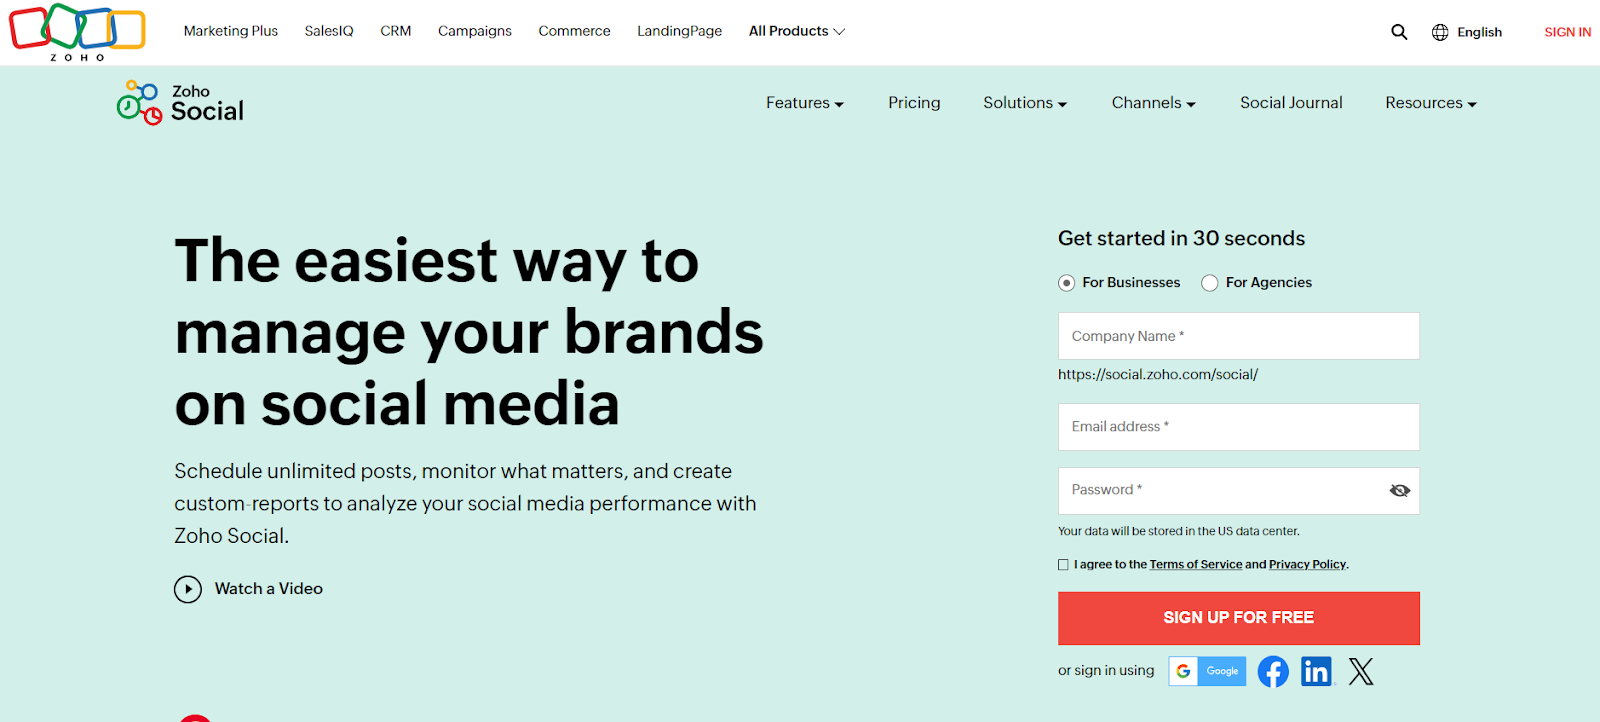Sign in with the Facebook icon
The image size is (1600, 722).
pos(1273,671)
